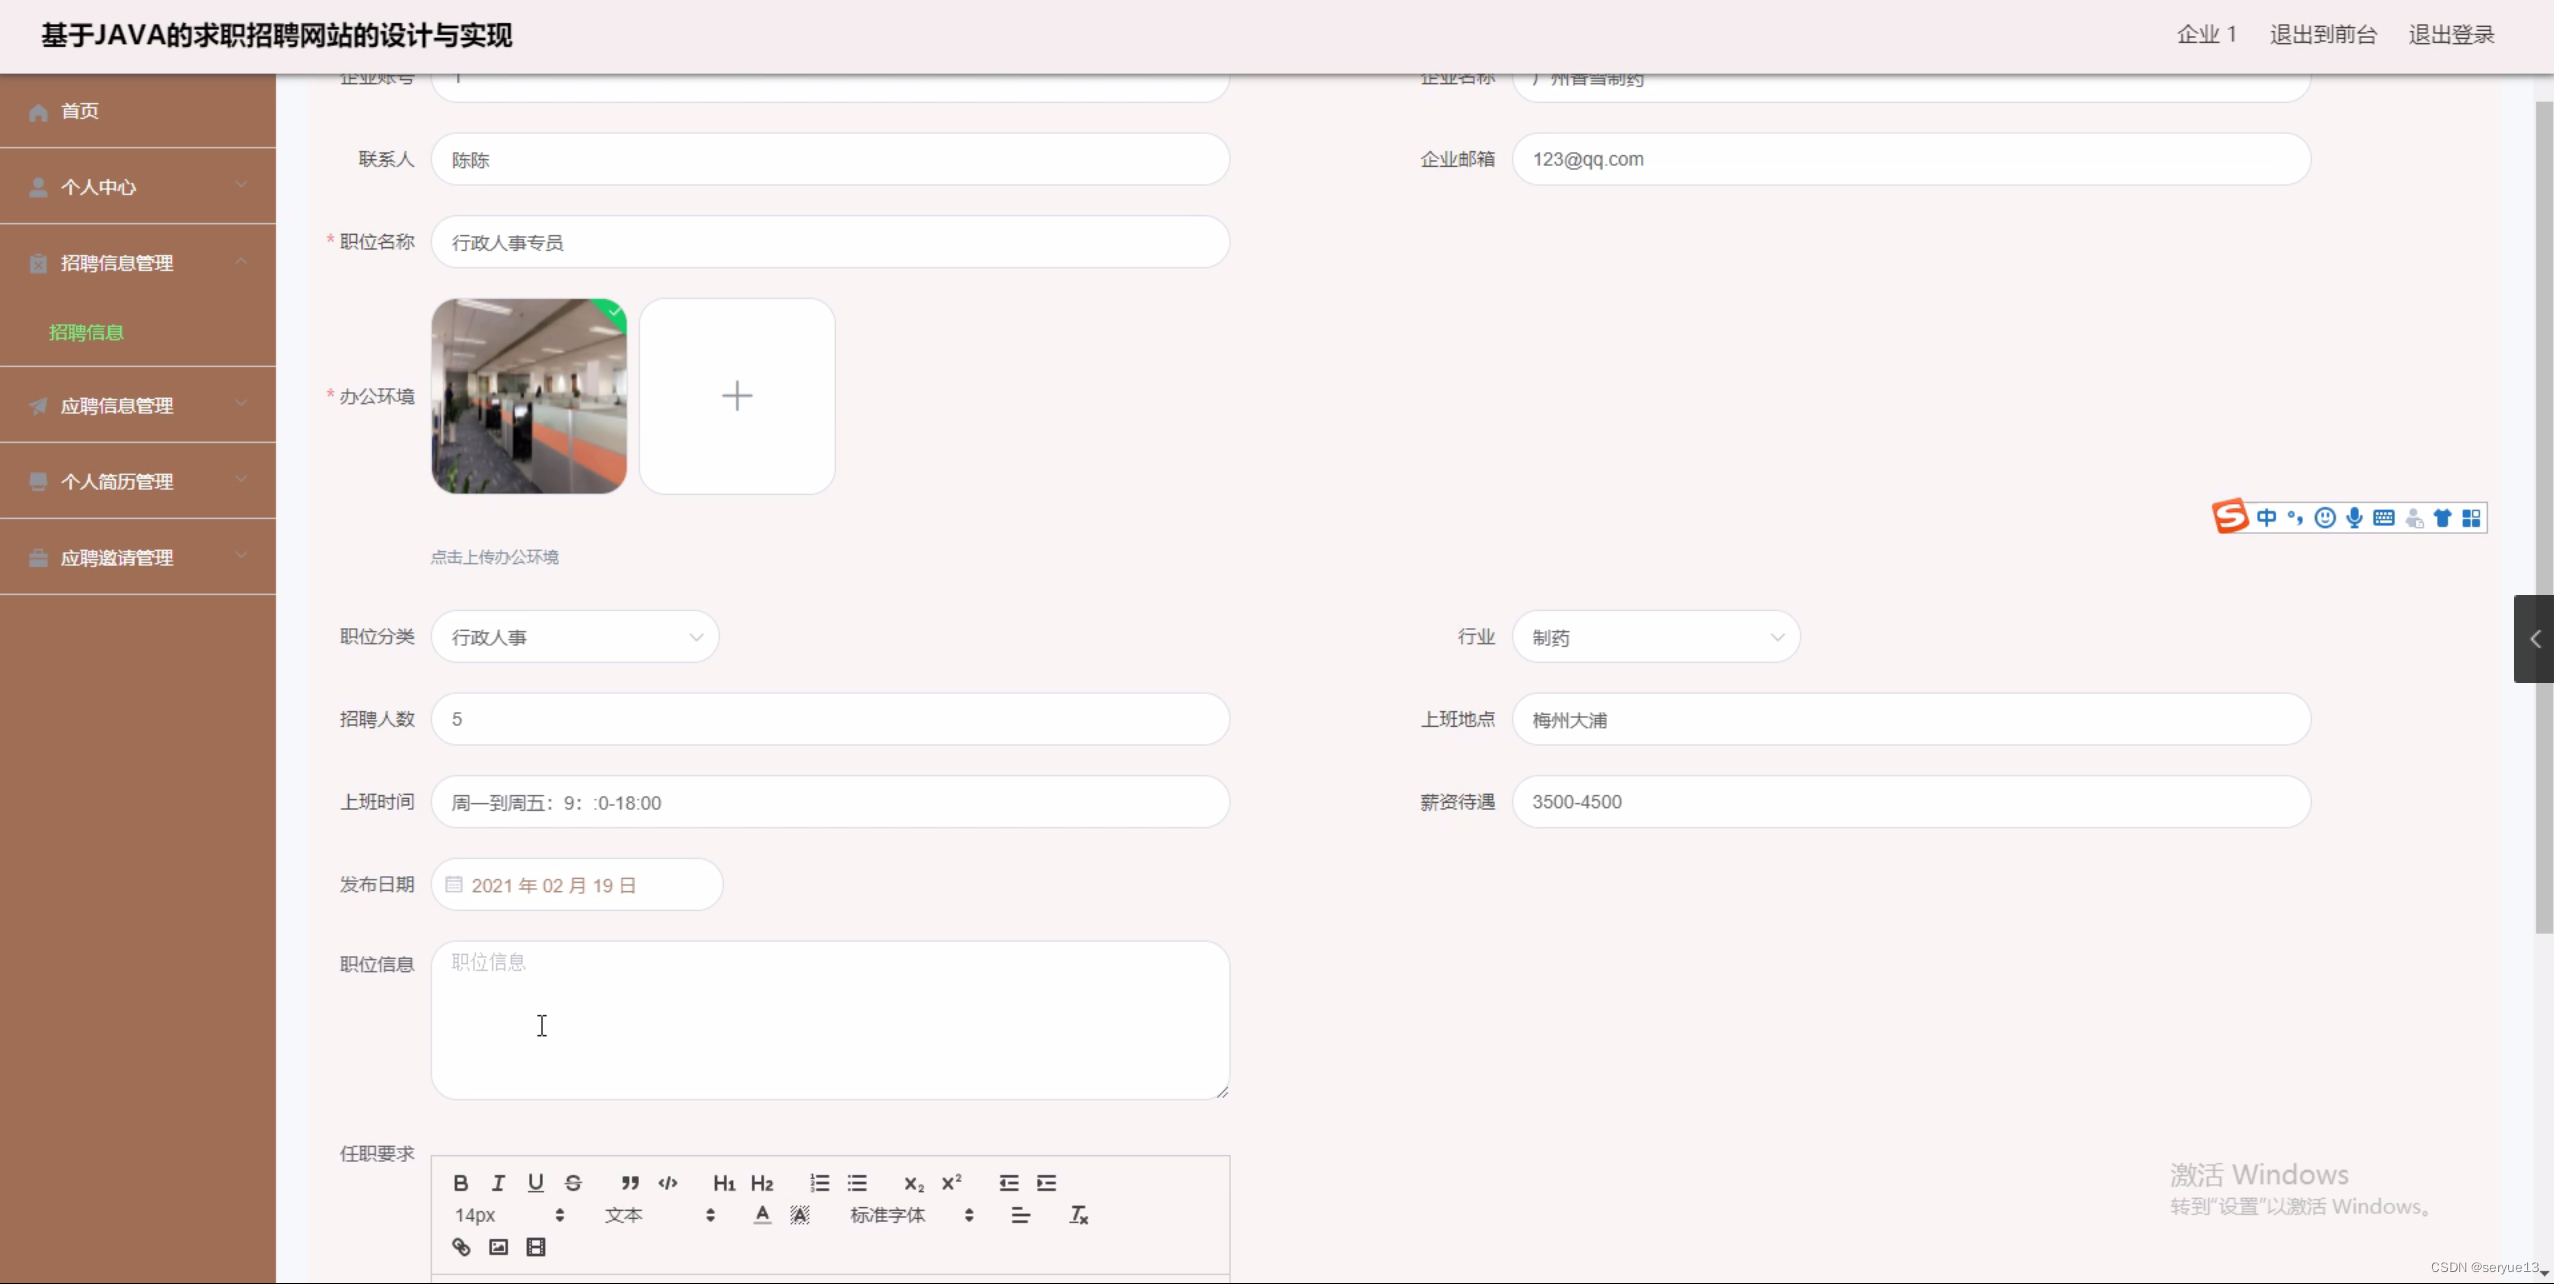Click the clear formatting icon
This screenshot has width=2554, height=1284.
pos(1078,1215)
